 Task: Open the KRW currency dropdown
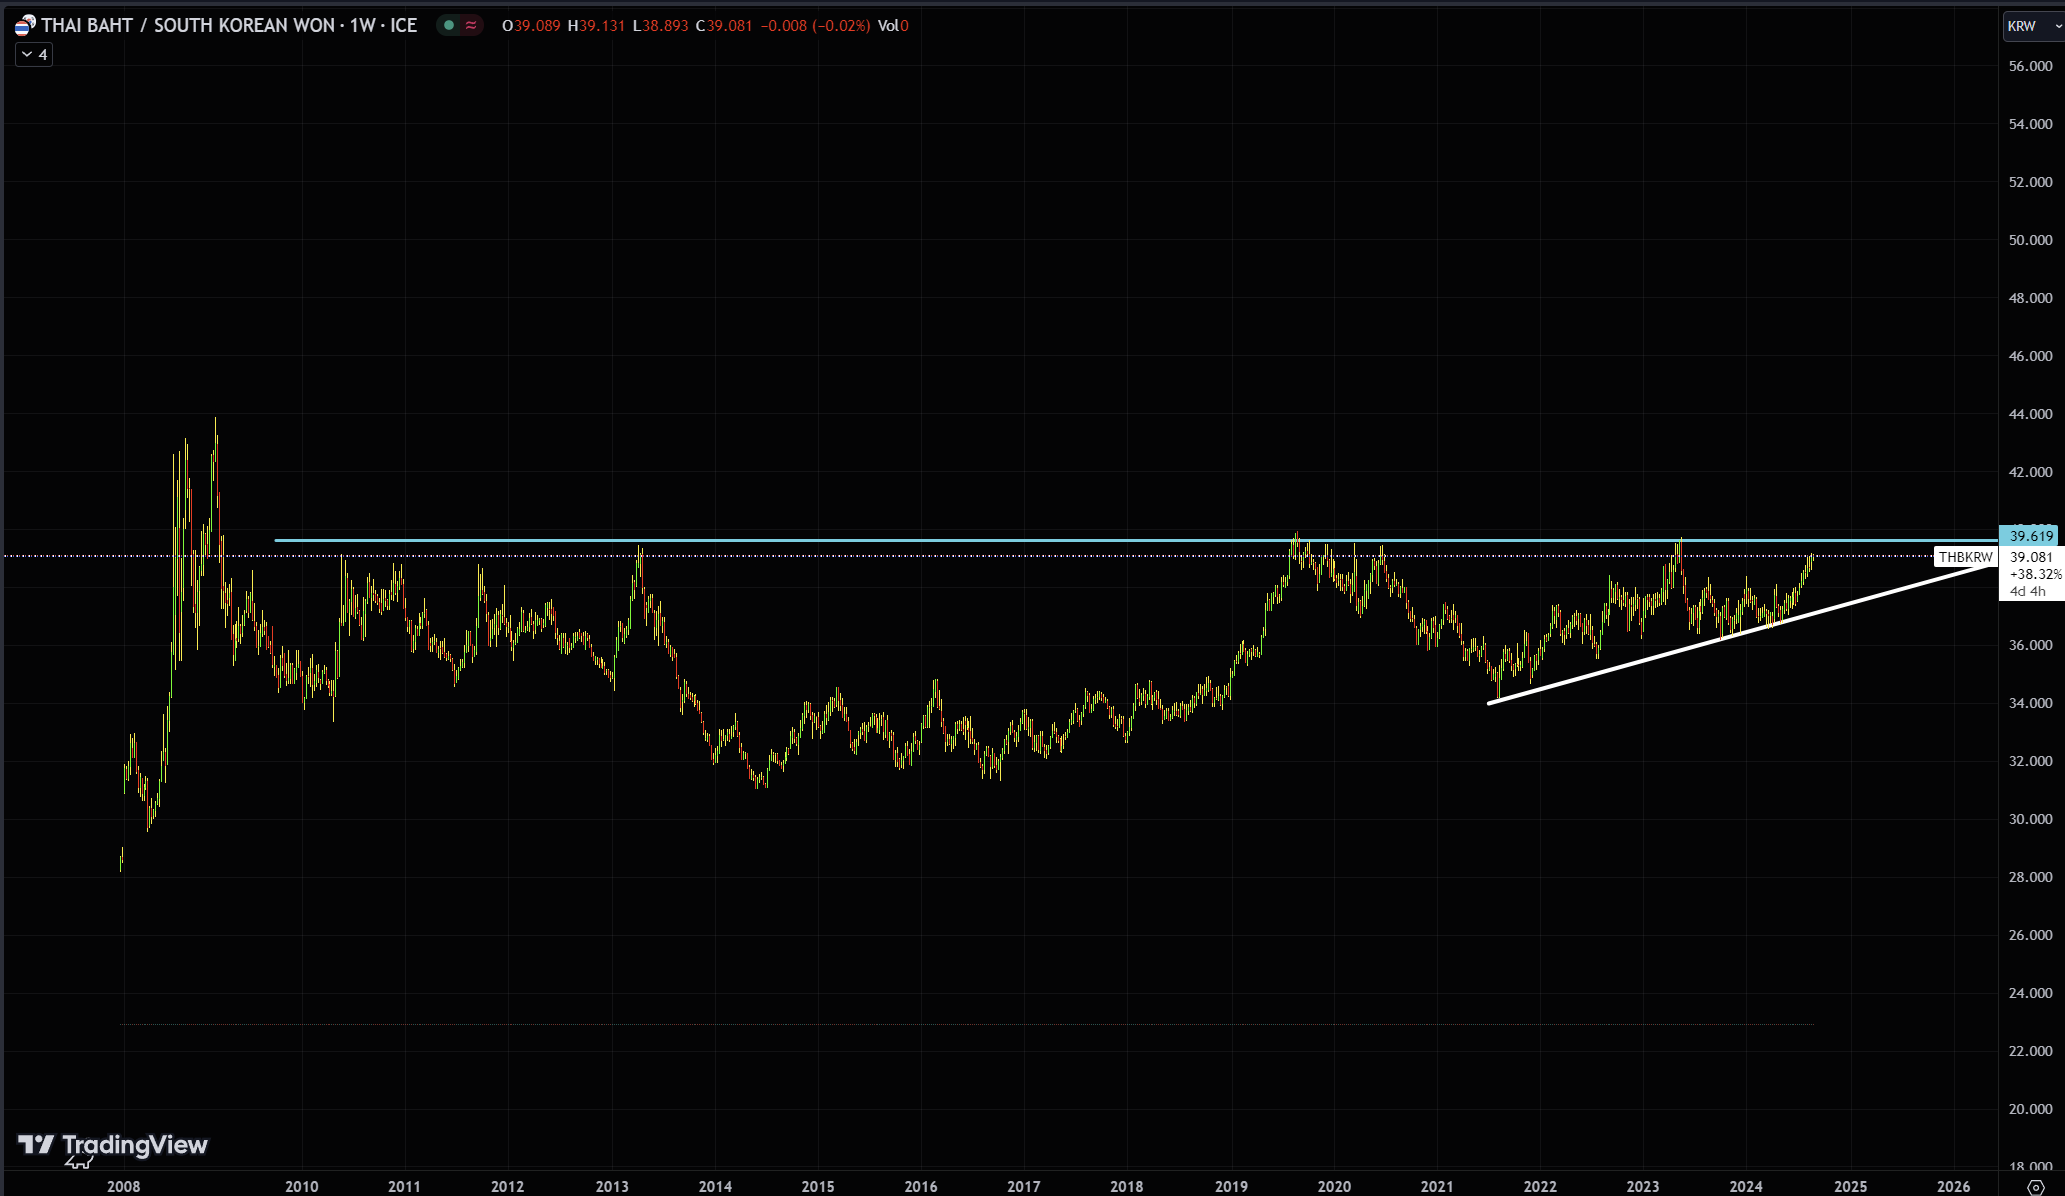click(2032, 26)
